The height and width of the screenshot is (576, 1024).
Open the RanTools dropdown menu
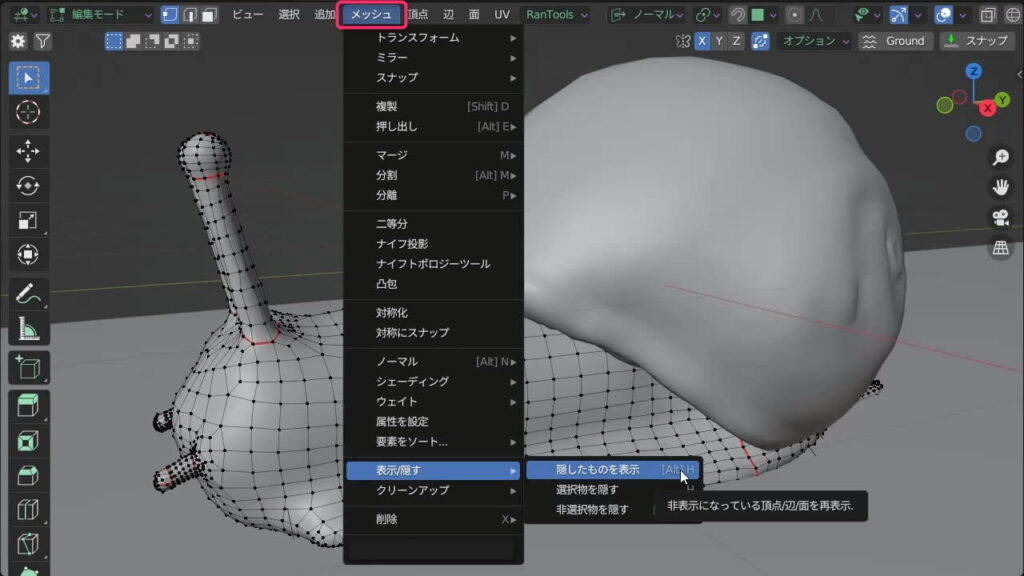[556, 14]
